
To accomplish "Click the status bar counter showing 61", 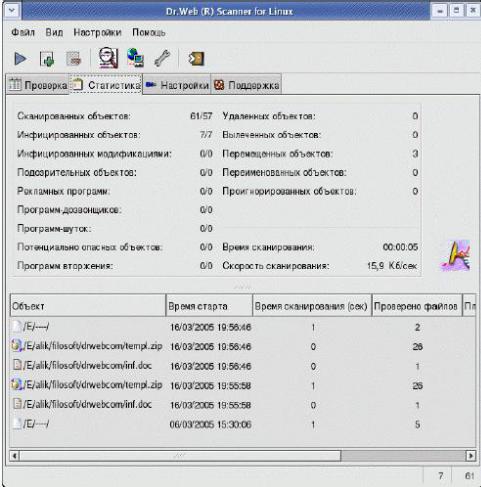I will tap(469, 475).
